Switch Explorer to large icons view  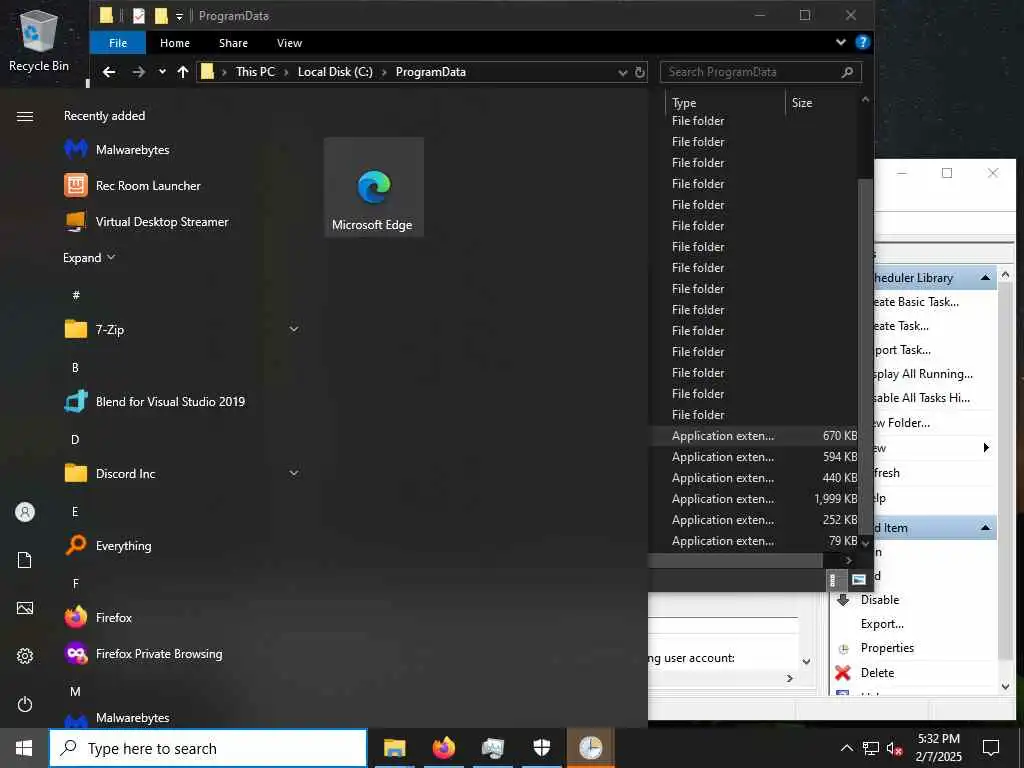click(858, 580)
